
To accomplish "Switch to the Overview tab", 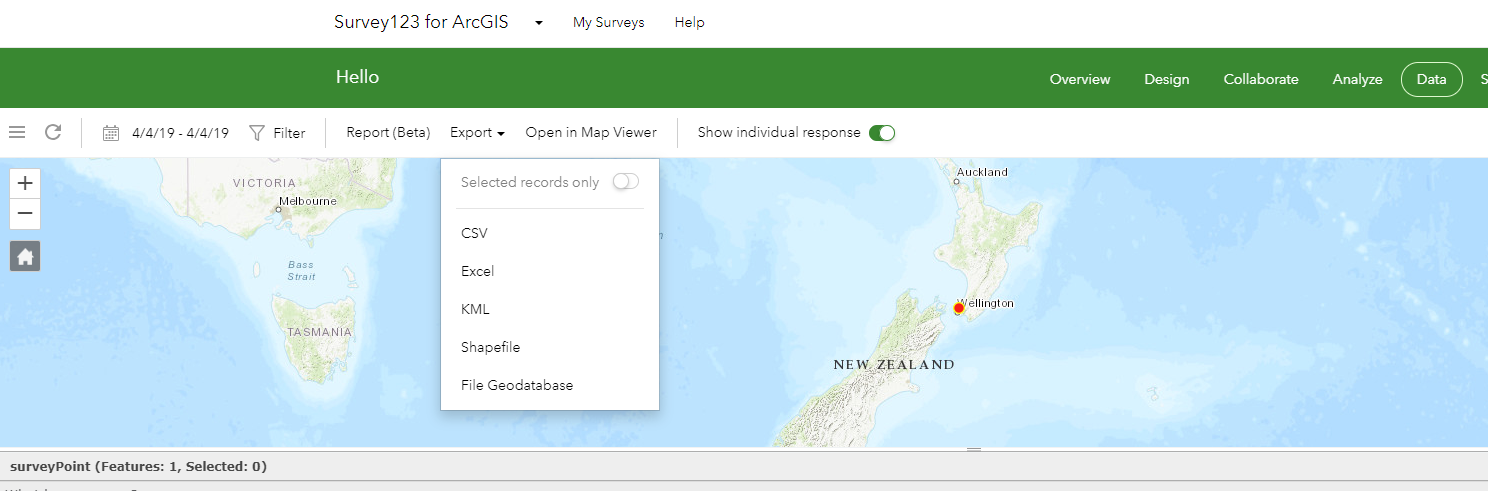I will click(1080, 79).
